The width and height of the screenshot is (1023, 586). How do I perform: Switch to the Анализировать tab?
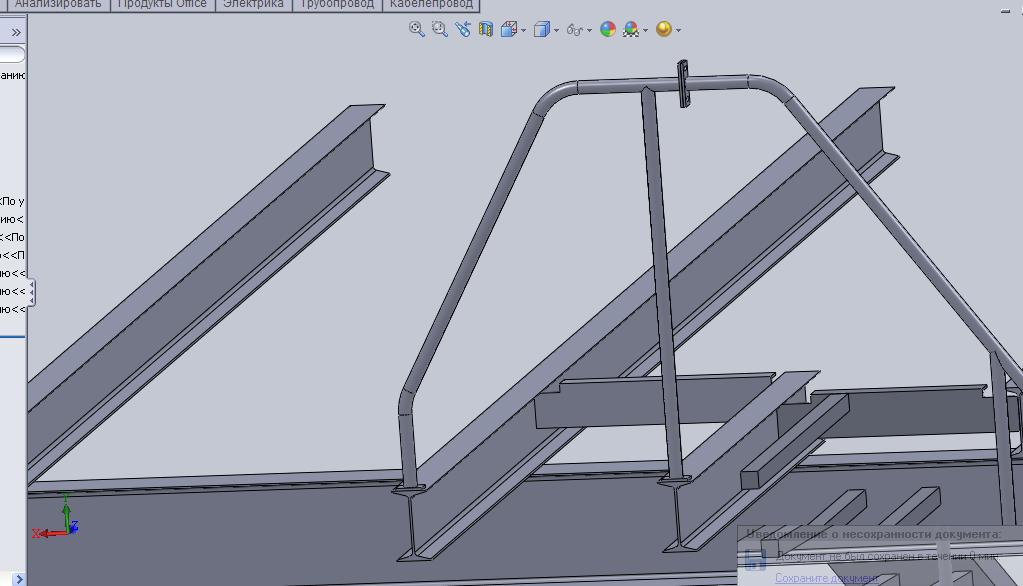[x=58, y=5]
